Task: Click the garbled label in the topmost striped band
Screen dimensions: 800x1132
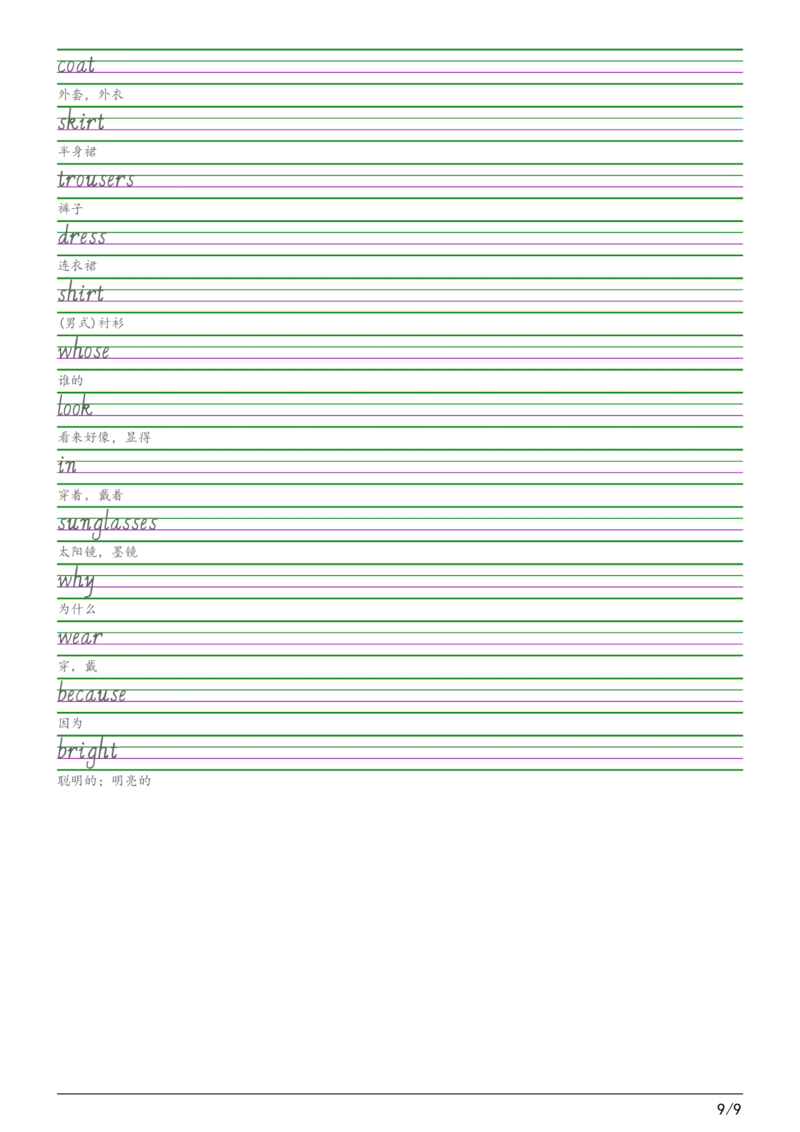Action: coord(76,63)
